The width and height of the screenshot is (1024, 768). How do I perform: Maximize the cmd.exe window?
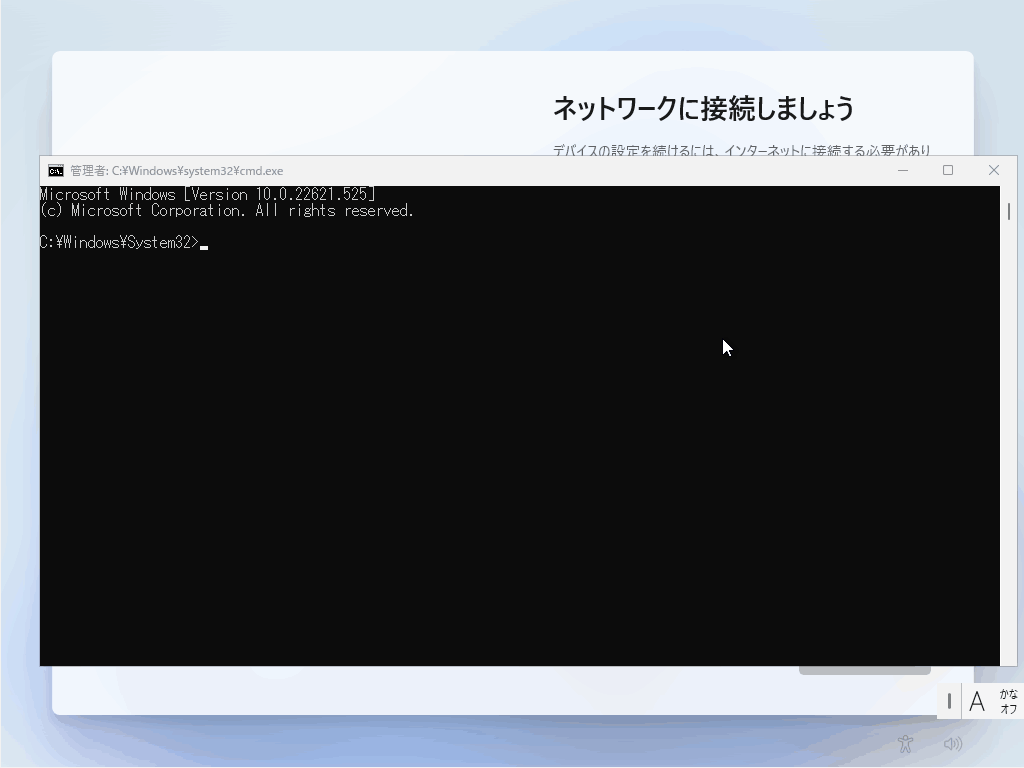[948, 170]
